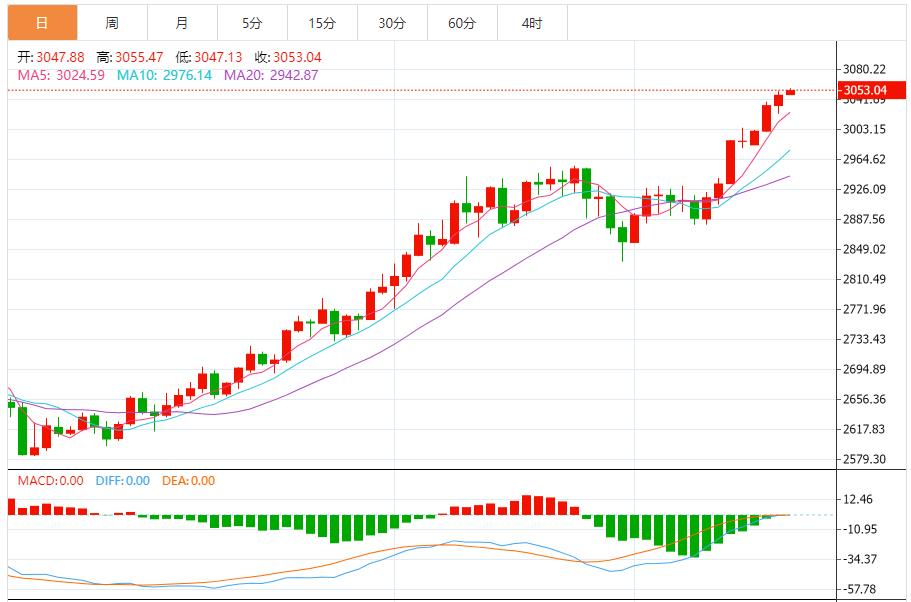Switch to the 周 weekly tab
The image size is (911, 602).
[x=112, y=22]
